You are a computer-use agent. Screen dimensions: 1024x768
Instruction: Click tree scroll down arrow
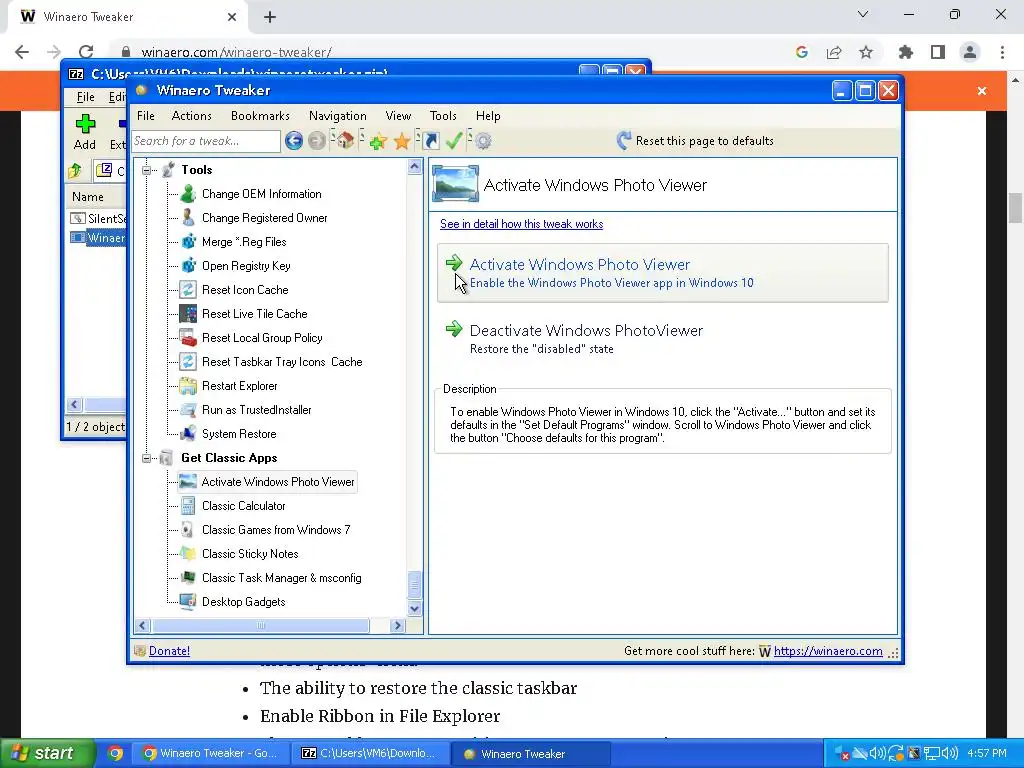coord(415,609)
